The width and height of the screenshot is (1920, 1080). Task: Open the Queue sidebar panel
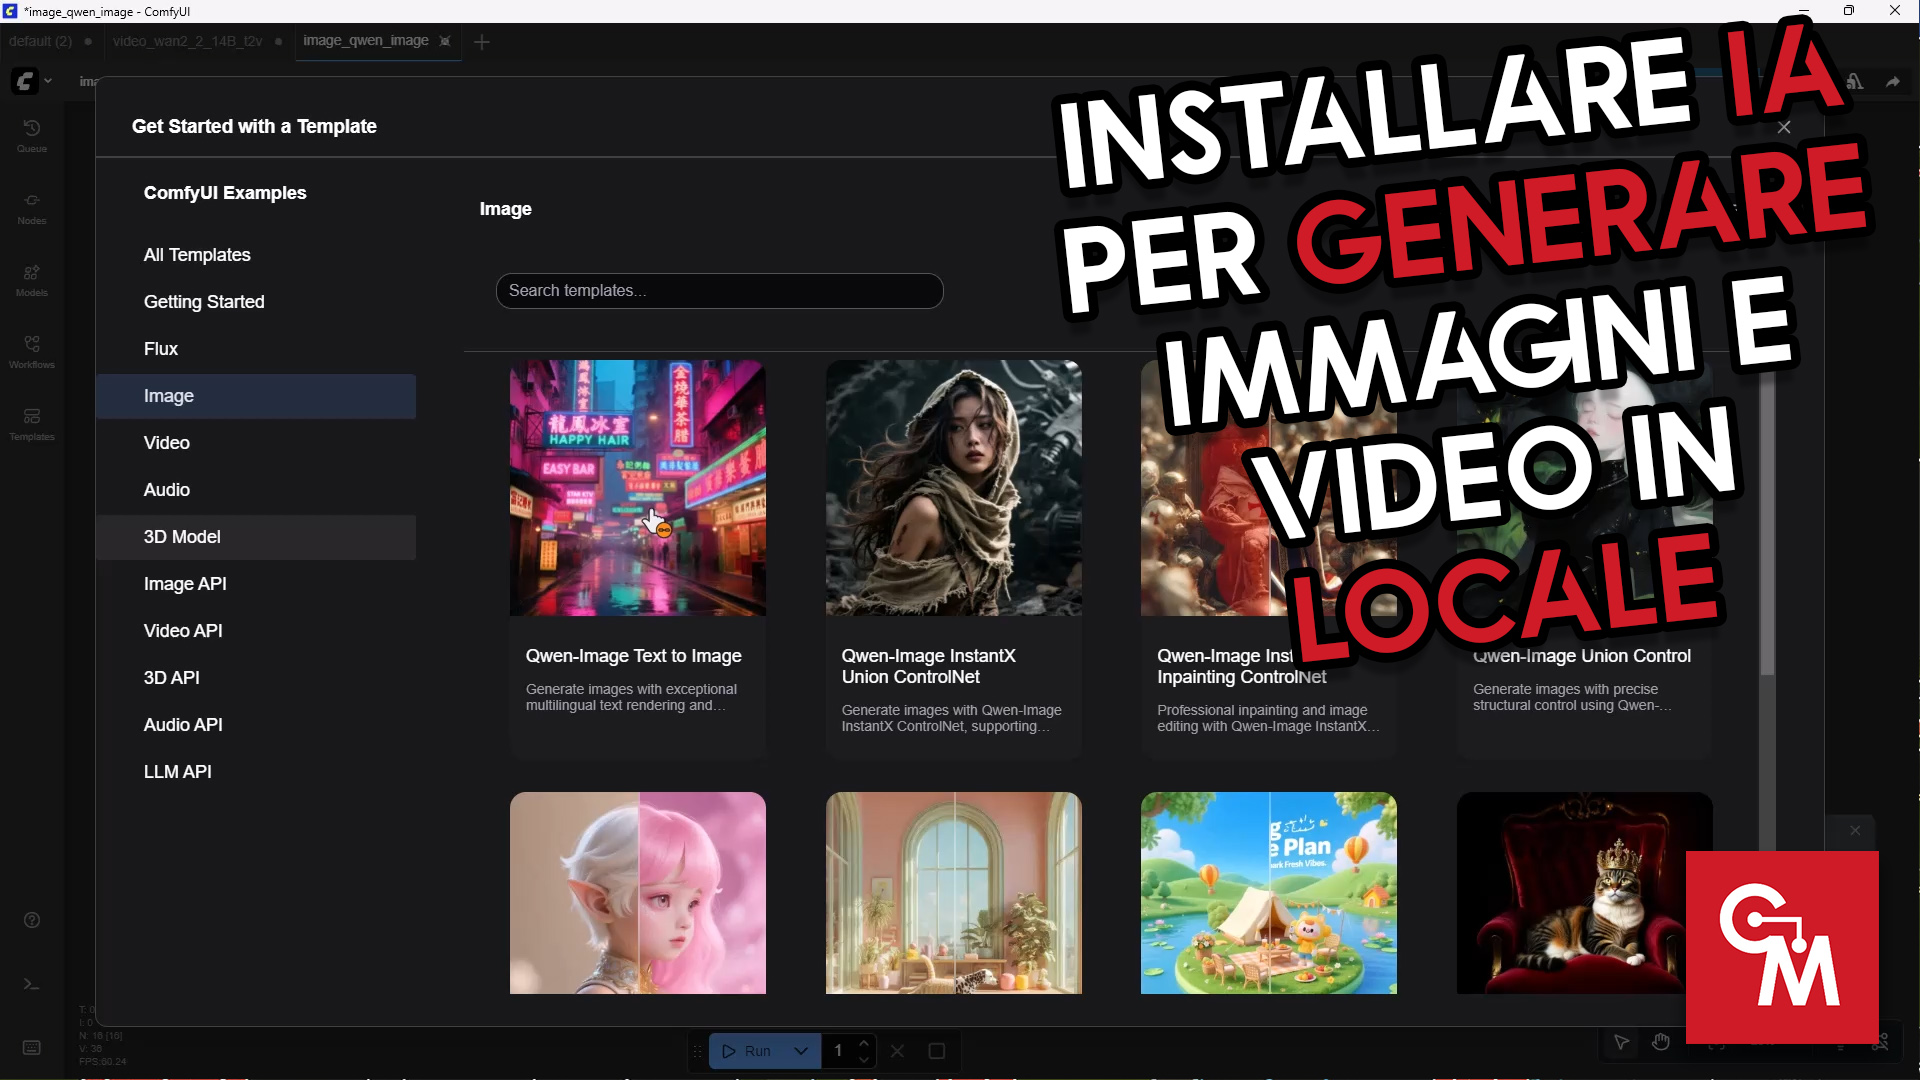pyautogui.click(x=32, y=135)
